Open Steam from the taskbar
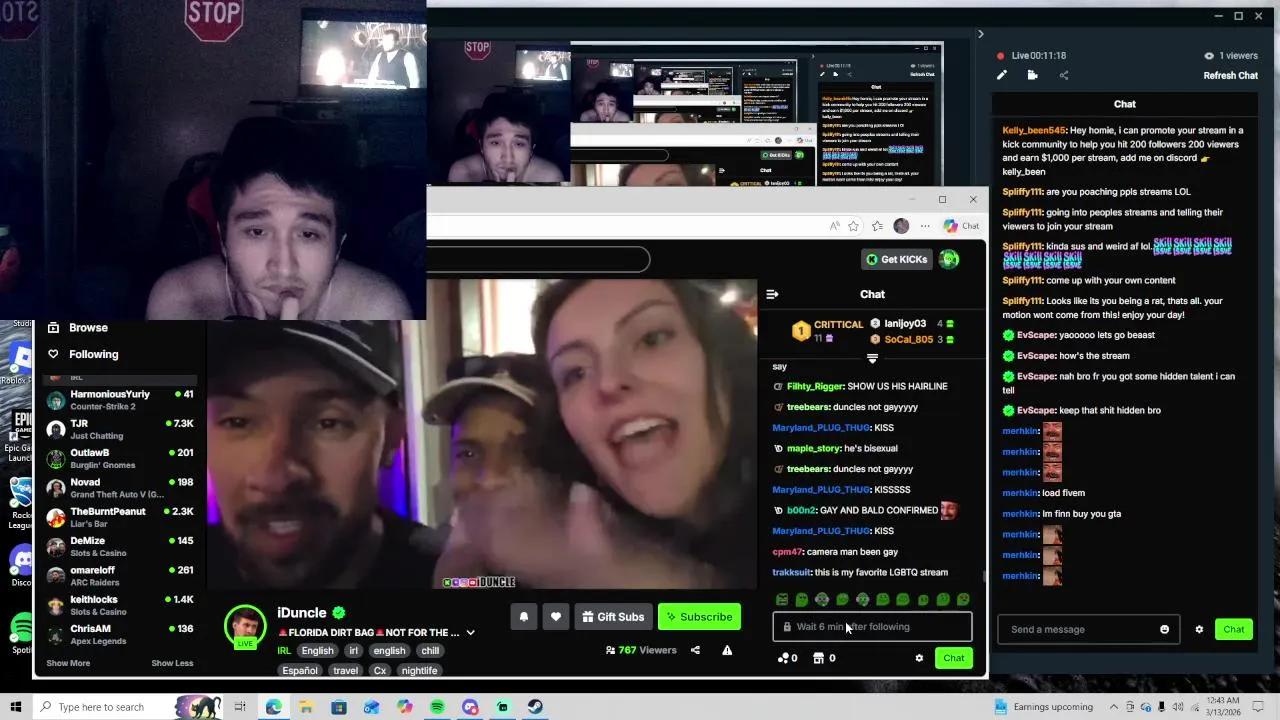Viewport: 1280px width, 720px height. (536, 707)
